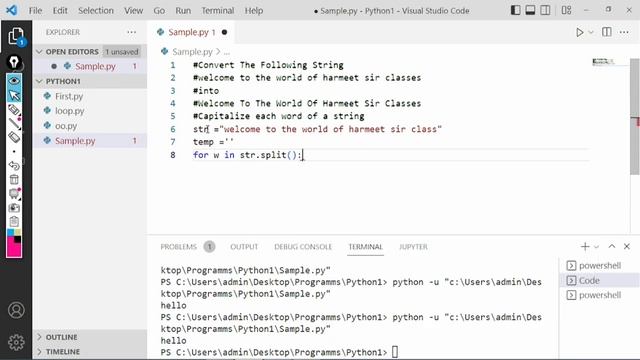Switch to the JUPYTER panel tab

(x=413, y=247)
